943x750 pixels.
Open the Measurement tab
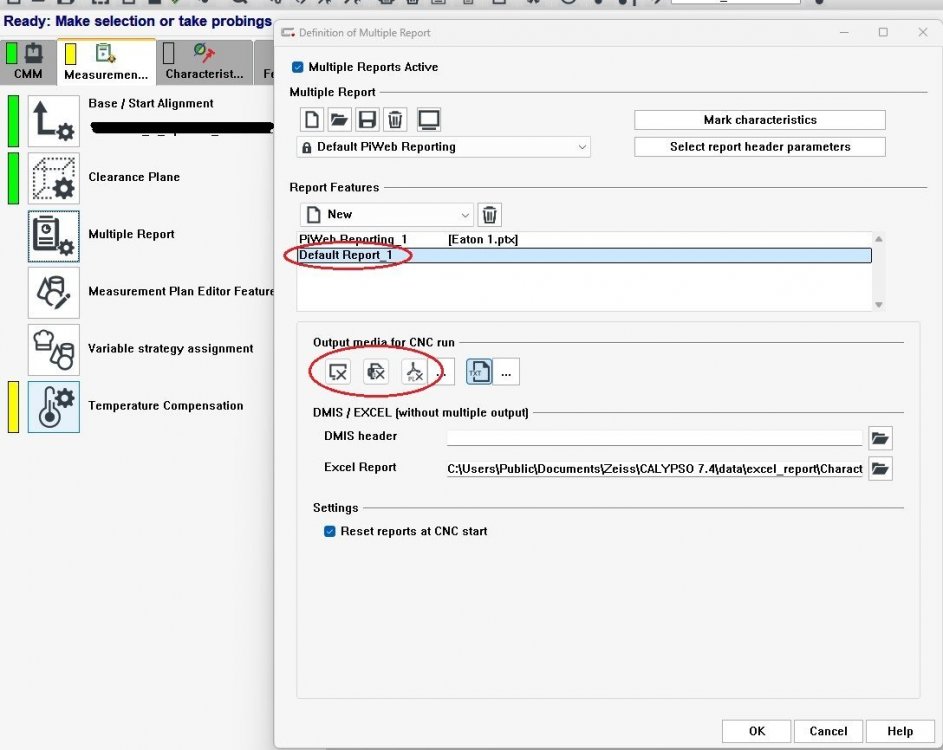pyautogui.click(x=105, y=62)
